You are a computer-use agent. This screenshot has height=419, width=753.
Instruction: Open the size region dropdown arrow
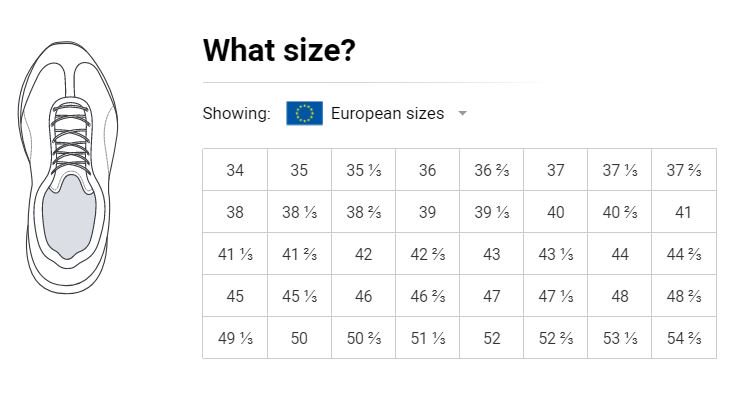[462, 114]
